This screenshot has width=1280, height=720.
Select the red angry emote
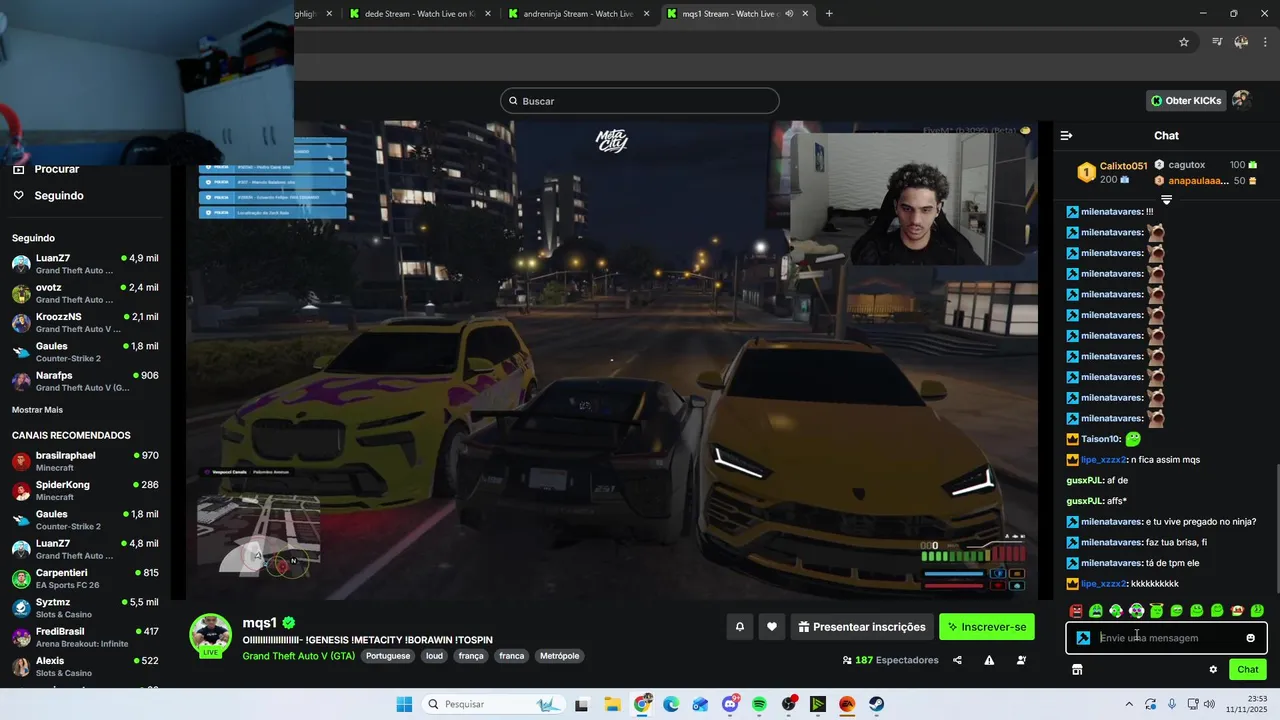coord(1076,611)
